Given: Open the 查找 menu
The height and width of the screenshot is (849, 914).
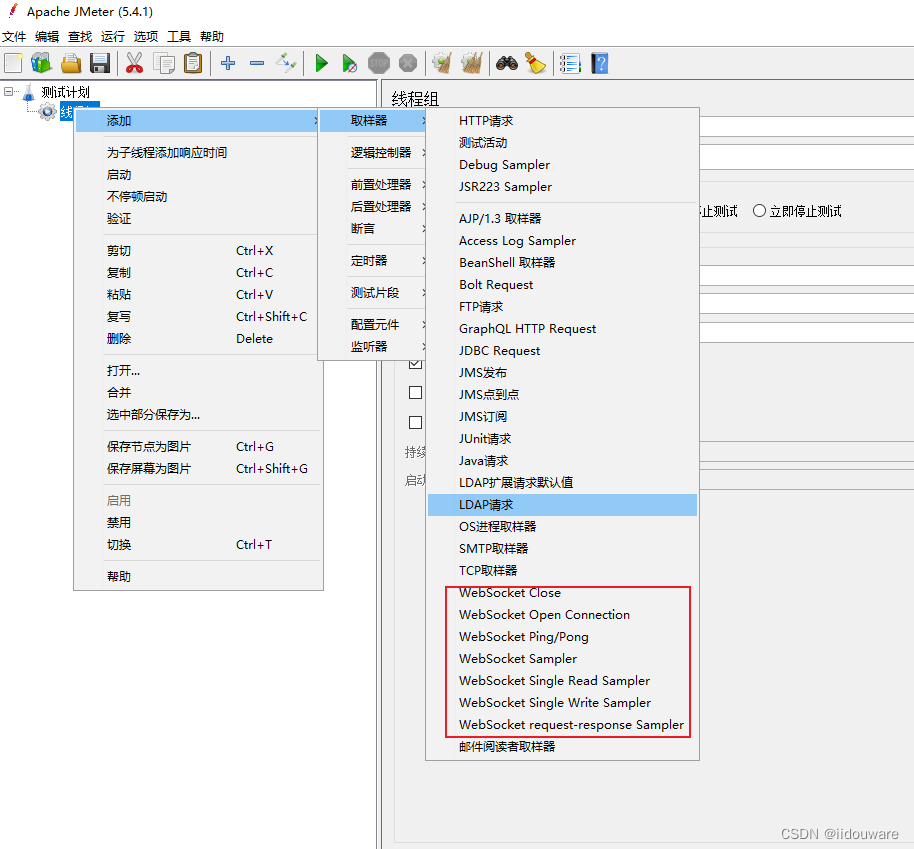Looking at the screenshot, I should [x=80, y=37].
